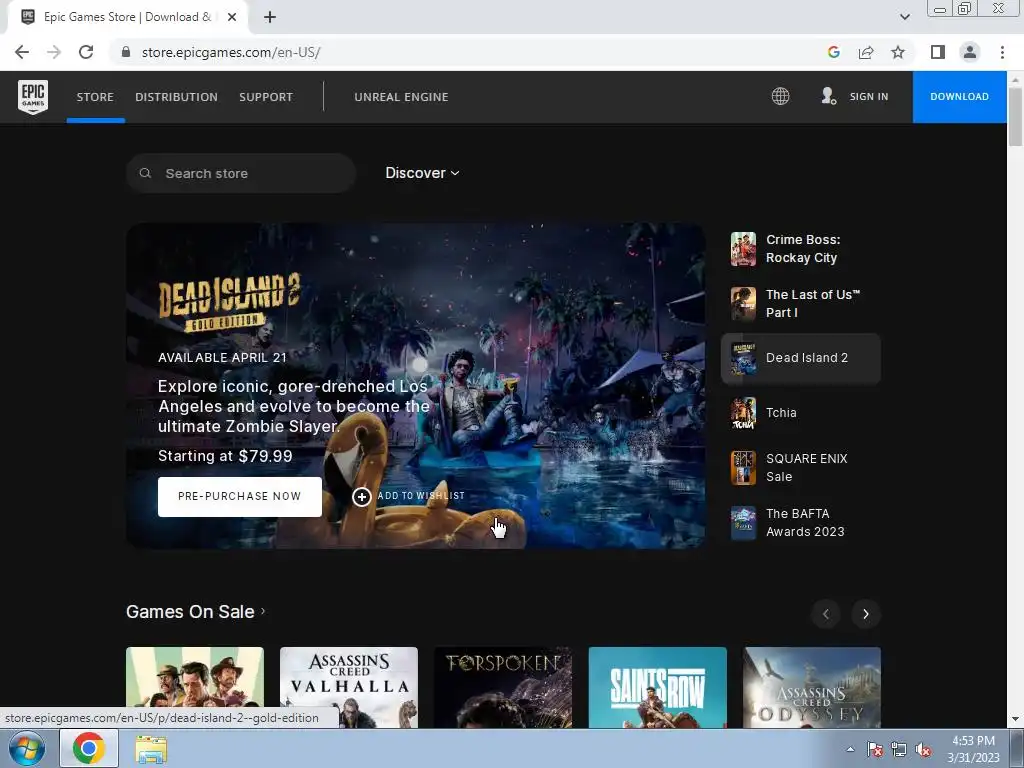Select The Last of Us Part I item
1024x768 pixels.
pyautogui.click(x=801, y=304)
